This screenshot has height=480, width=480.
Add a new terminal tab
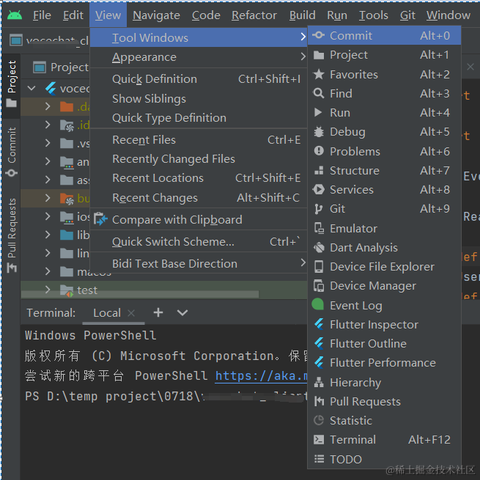[x=158, y=312]
